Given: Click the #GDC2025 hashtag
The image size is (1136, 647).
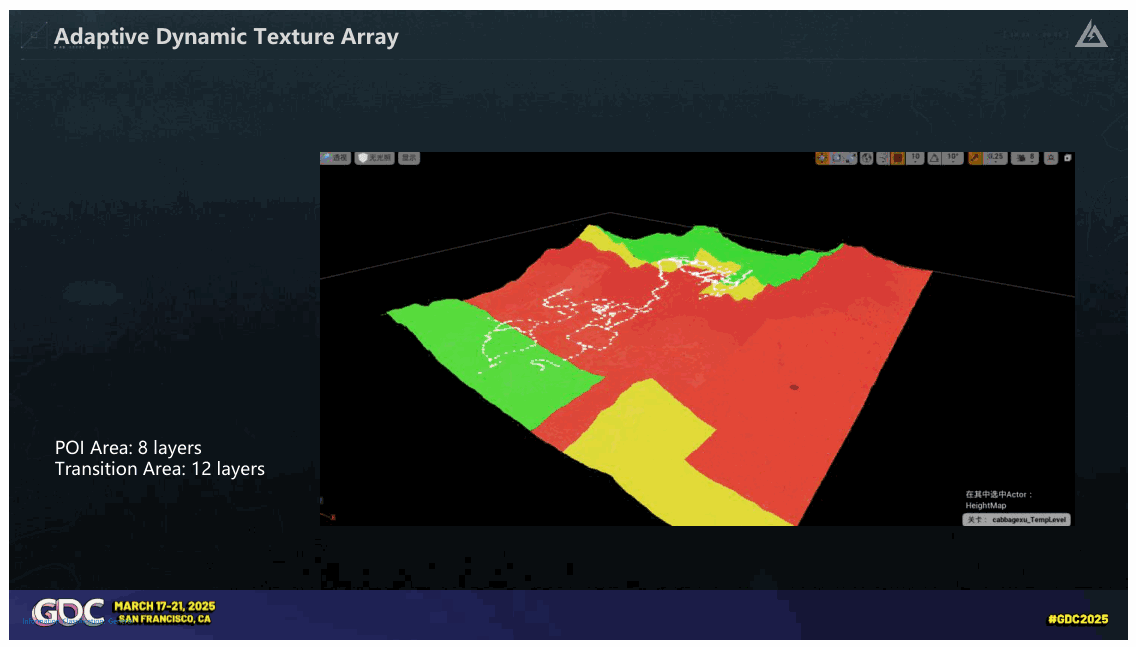Looking at the screenshot, I should point(1078,619).
